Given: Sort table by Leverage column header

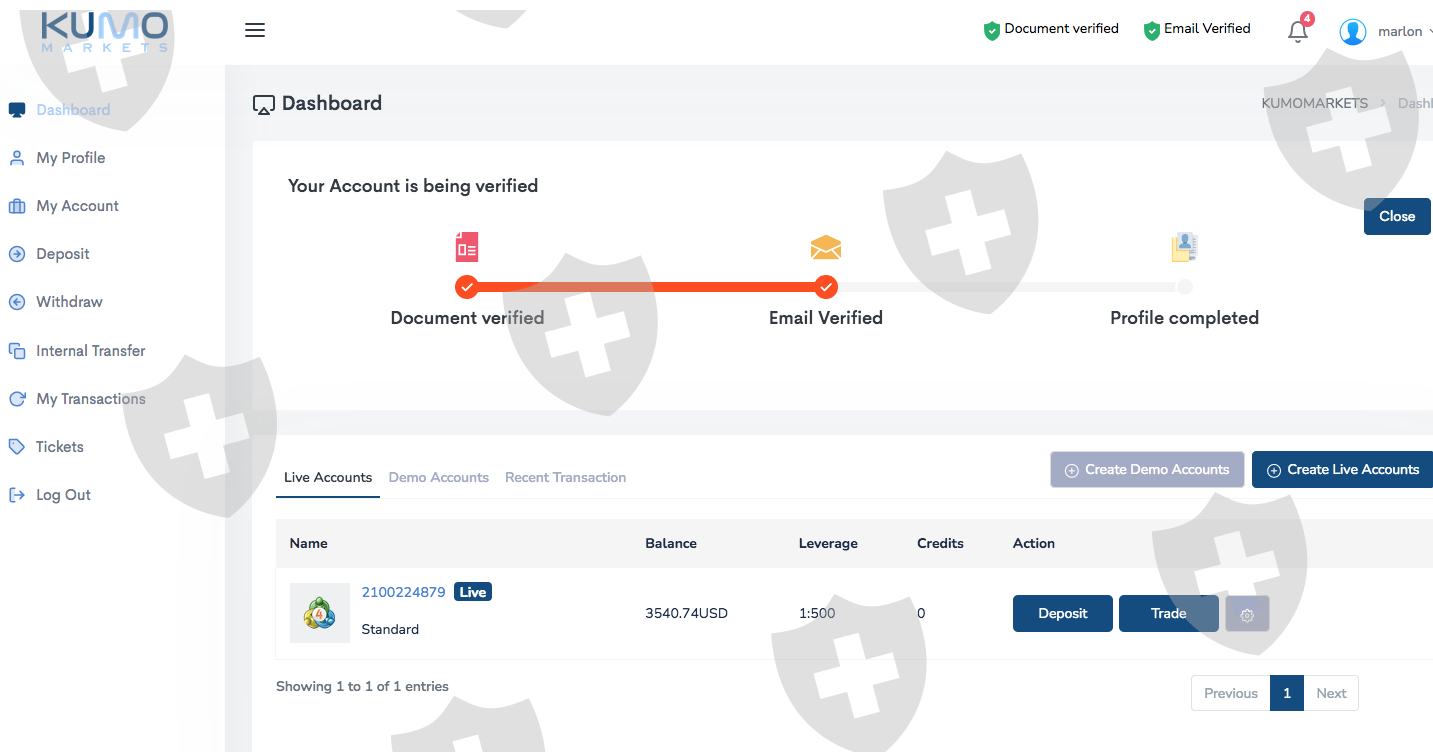Looking at the screenshot, I should [x=828, y=544].
